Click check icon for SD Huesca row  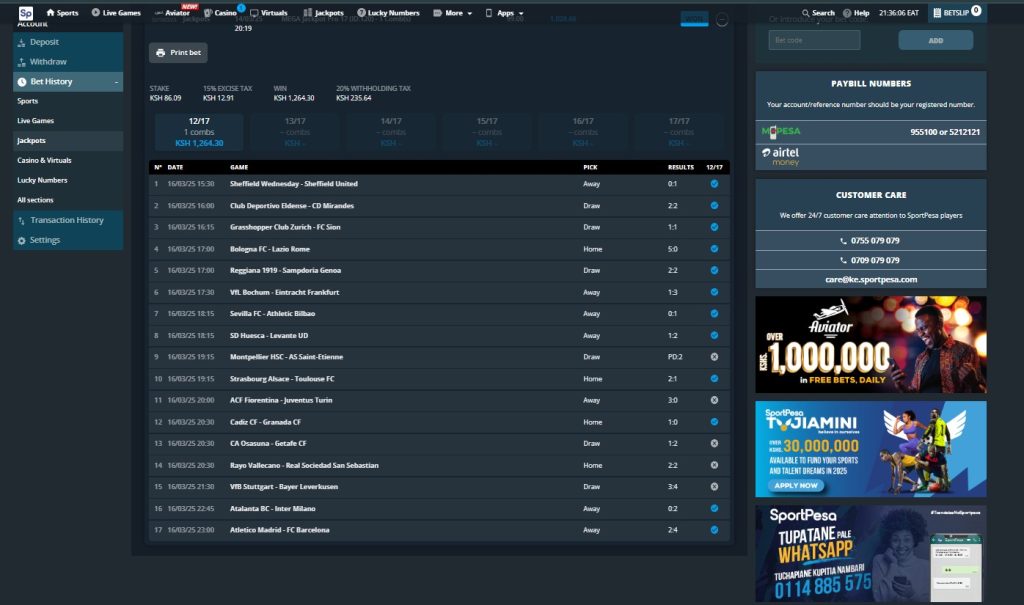[x=714, y=335]
